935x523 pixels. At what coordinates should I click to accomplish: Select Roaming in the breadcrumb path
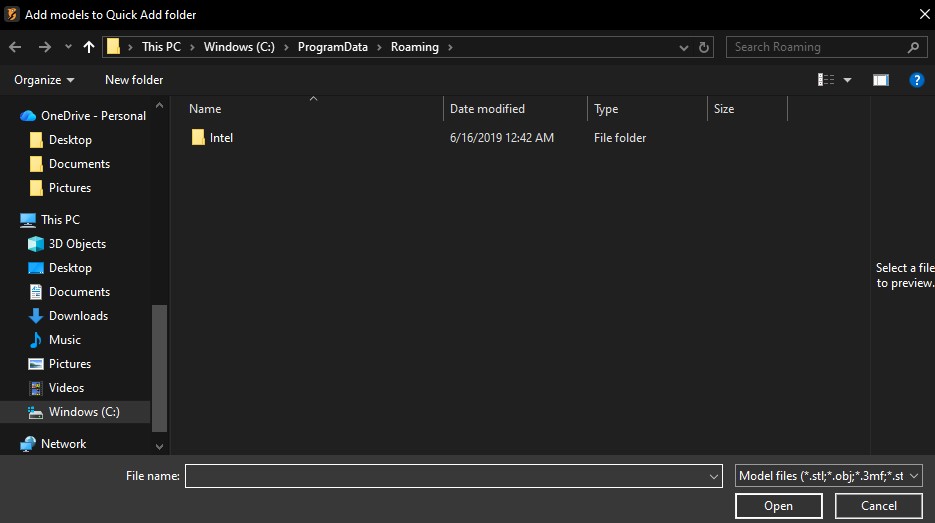[x=414, y=47]
